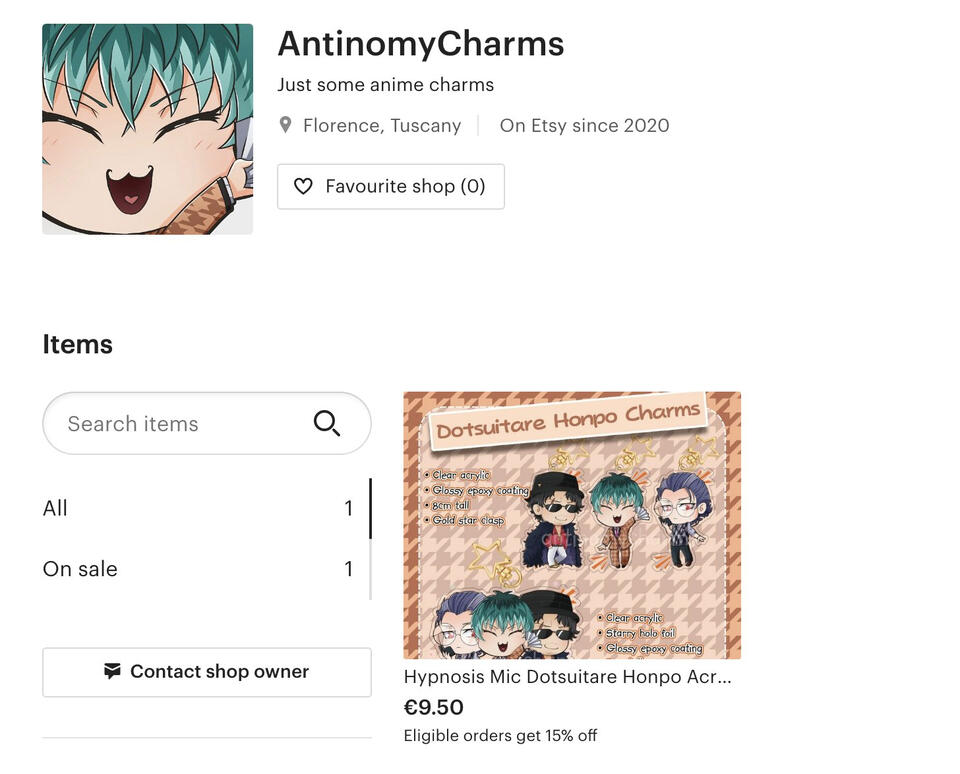The height and width of the screenshot is (774, 960).
Task: Open the AntinomyCharms shop avatar image
Action: tap(148, 129)
